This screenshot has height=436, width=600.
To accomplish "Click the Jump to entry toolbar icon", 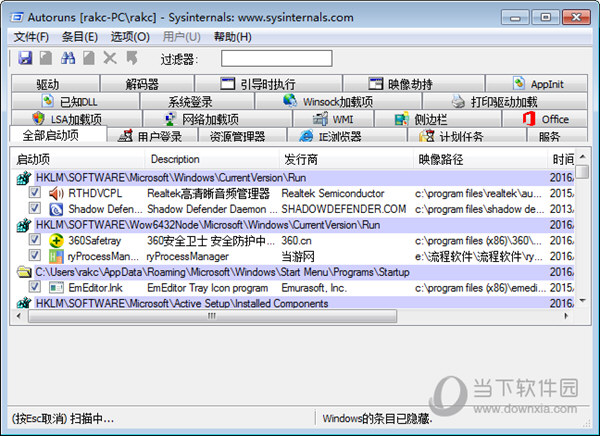I will (x=132, y=58).
